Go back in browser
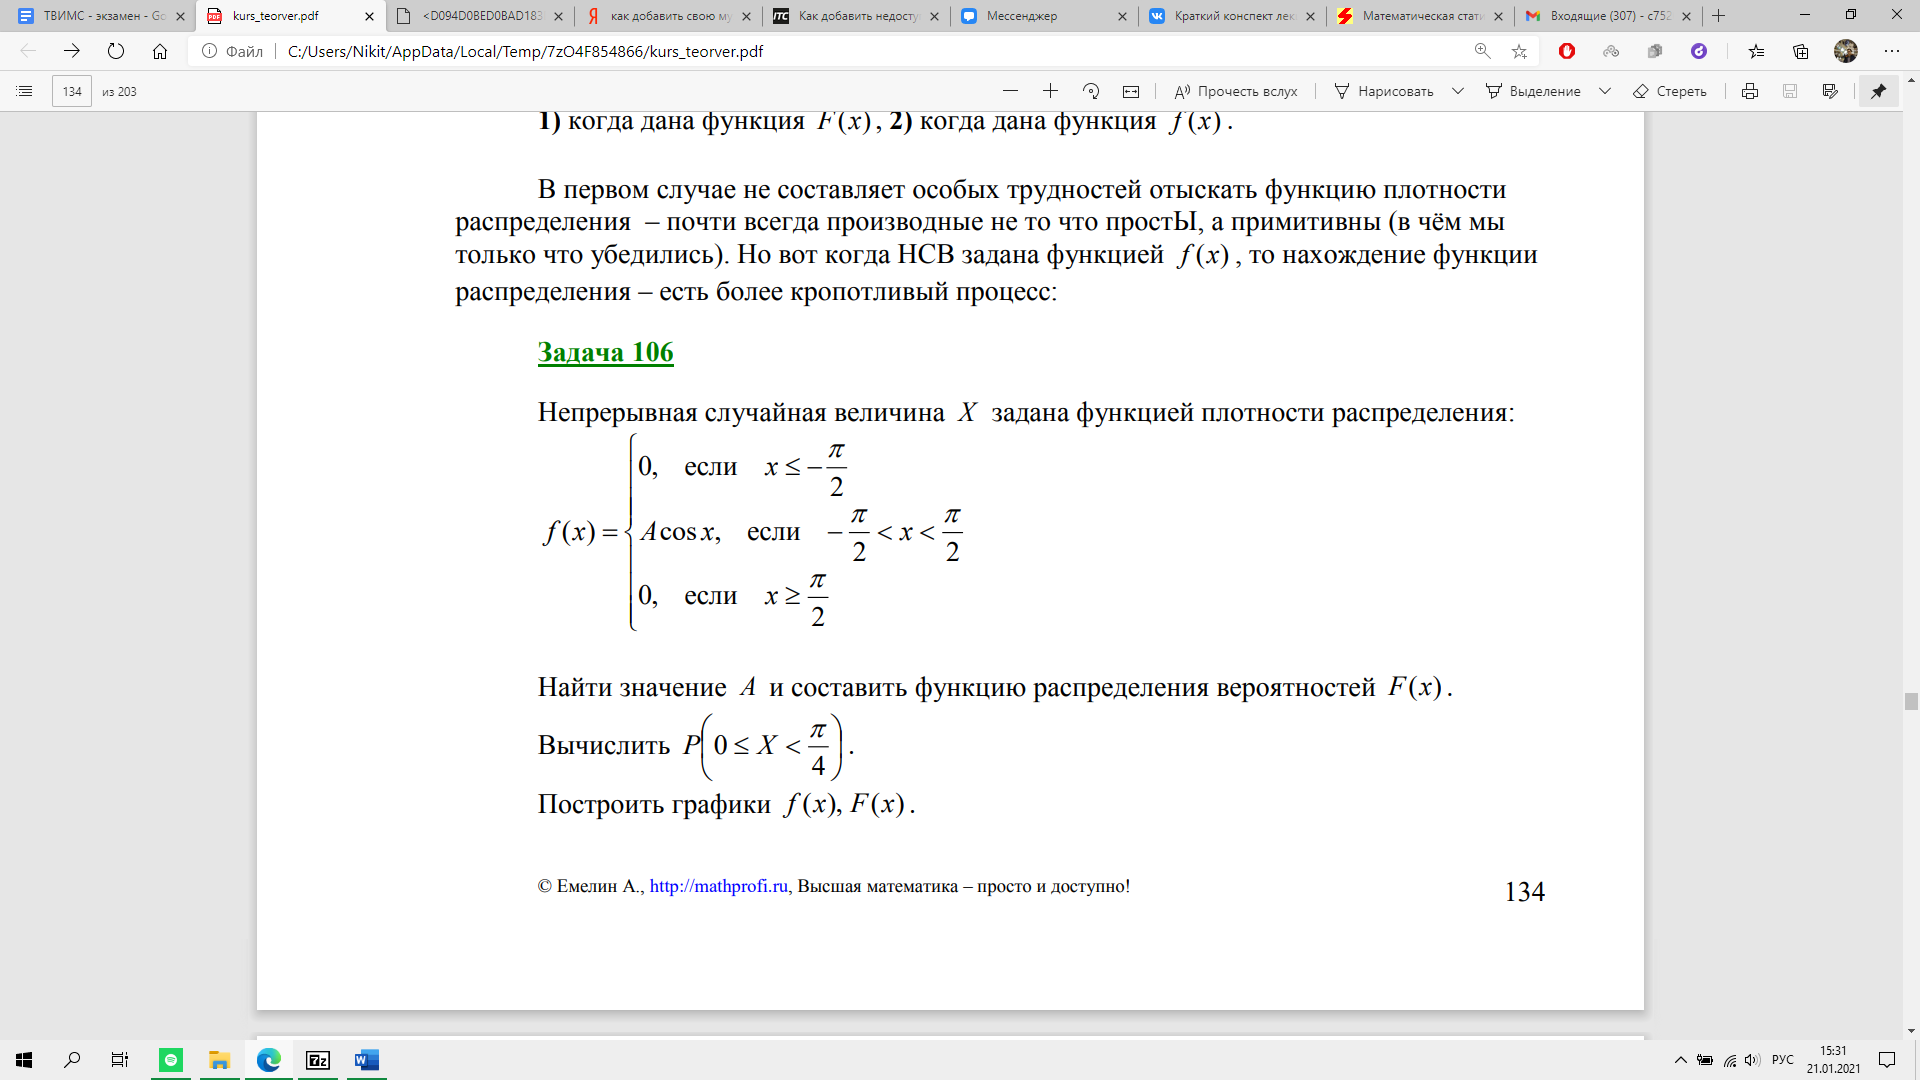 [x=28, y=51]
